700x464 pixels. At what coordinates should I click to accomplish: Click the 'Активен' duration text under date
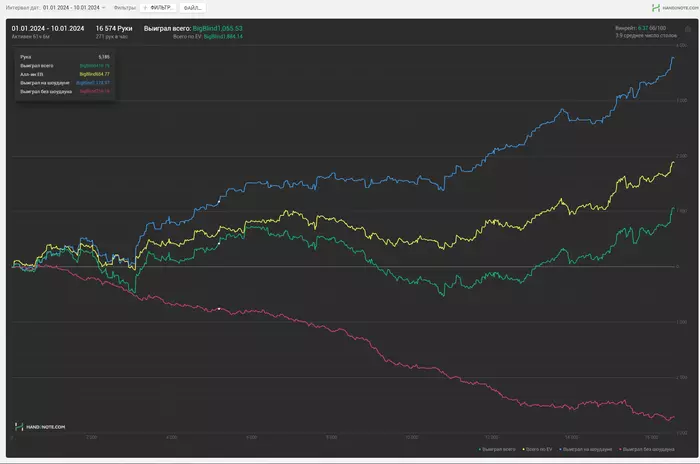click(30, 37)
